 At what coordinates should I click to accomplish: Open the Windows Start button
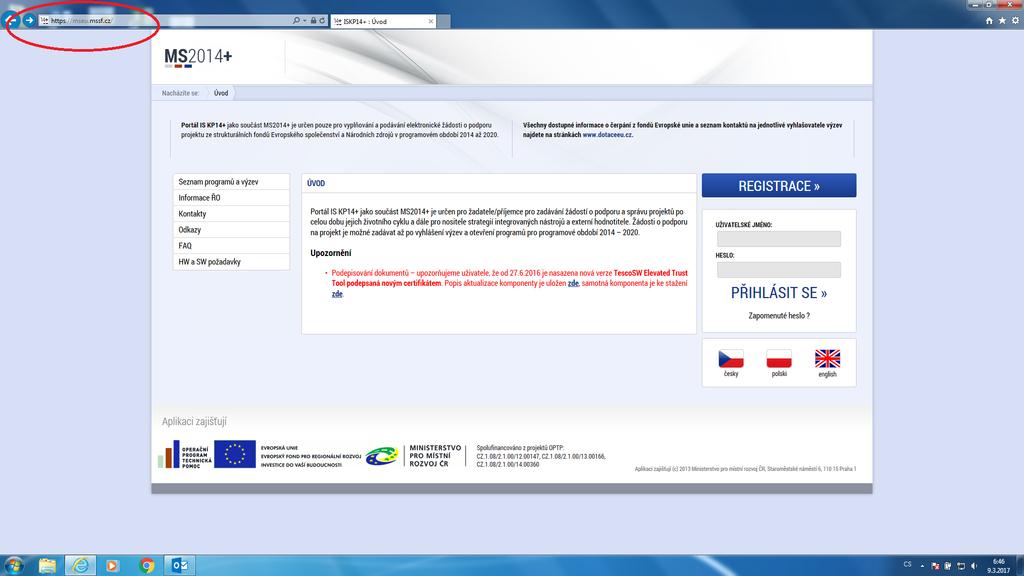(x=14, y=565)
